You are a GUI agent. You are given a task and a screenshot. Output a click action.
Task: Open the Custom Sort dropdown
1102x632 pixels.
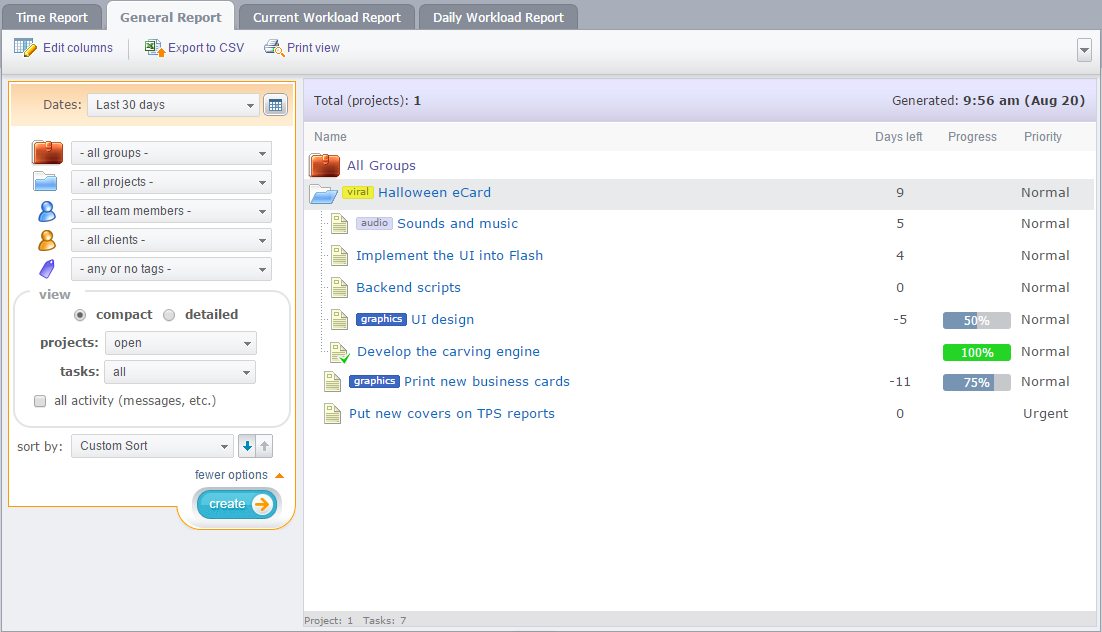[151, 446]
